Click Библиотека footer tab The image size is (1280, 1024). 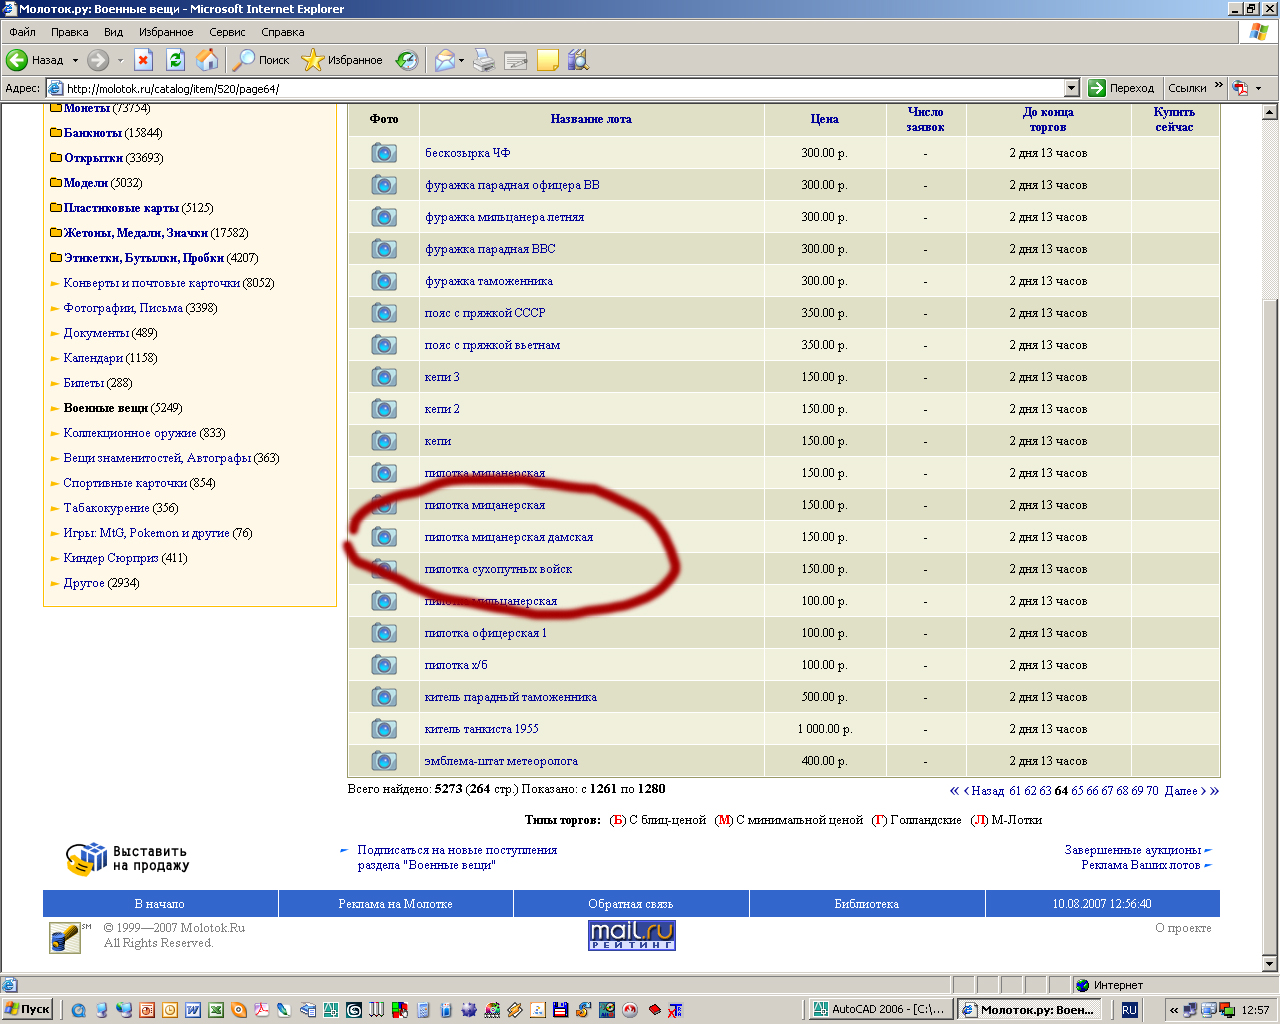(867, 904)
